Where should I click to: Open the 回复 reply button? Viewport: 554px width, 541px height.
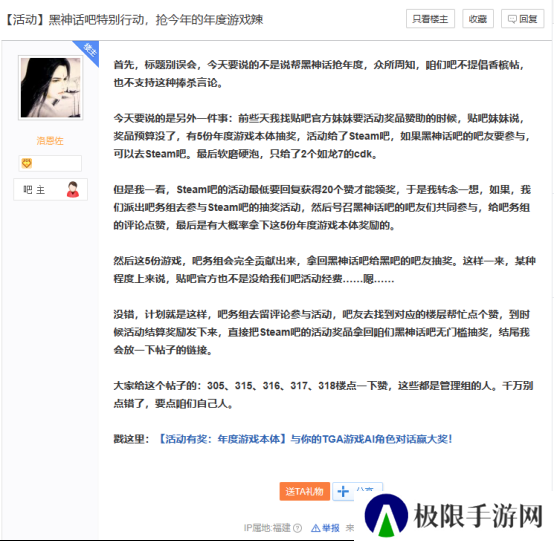pos(523,19)
